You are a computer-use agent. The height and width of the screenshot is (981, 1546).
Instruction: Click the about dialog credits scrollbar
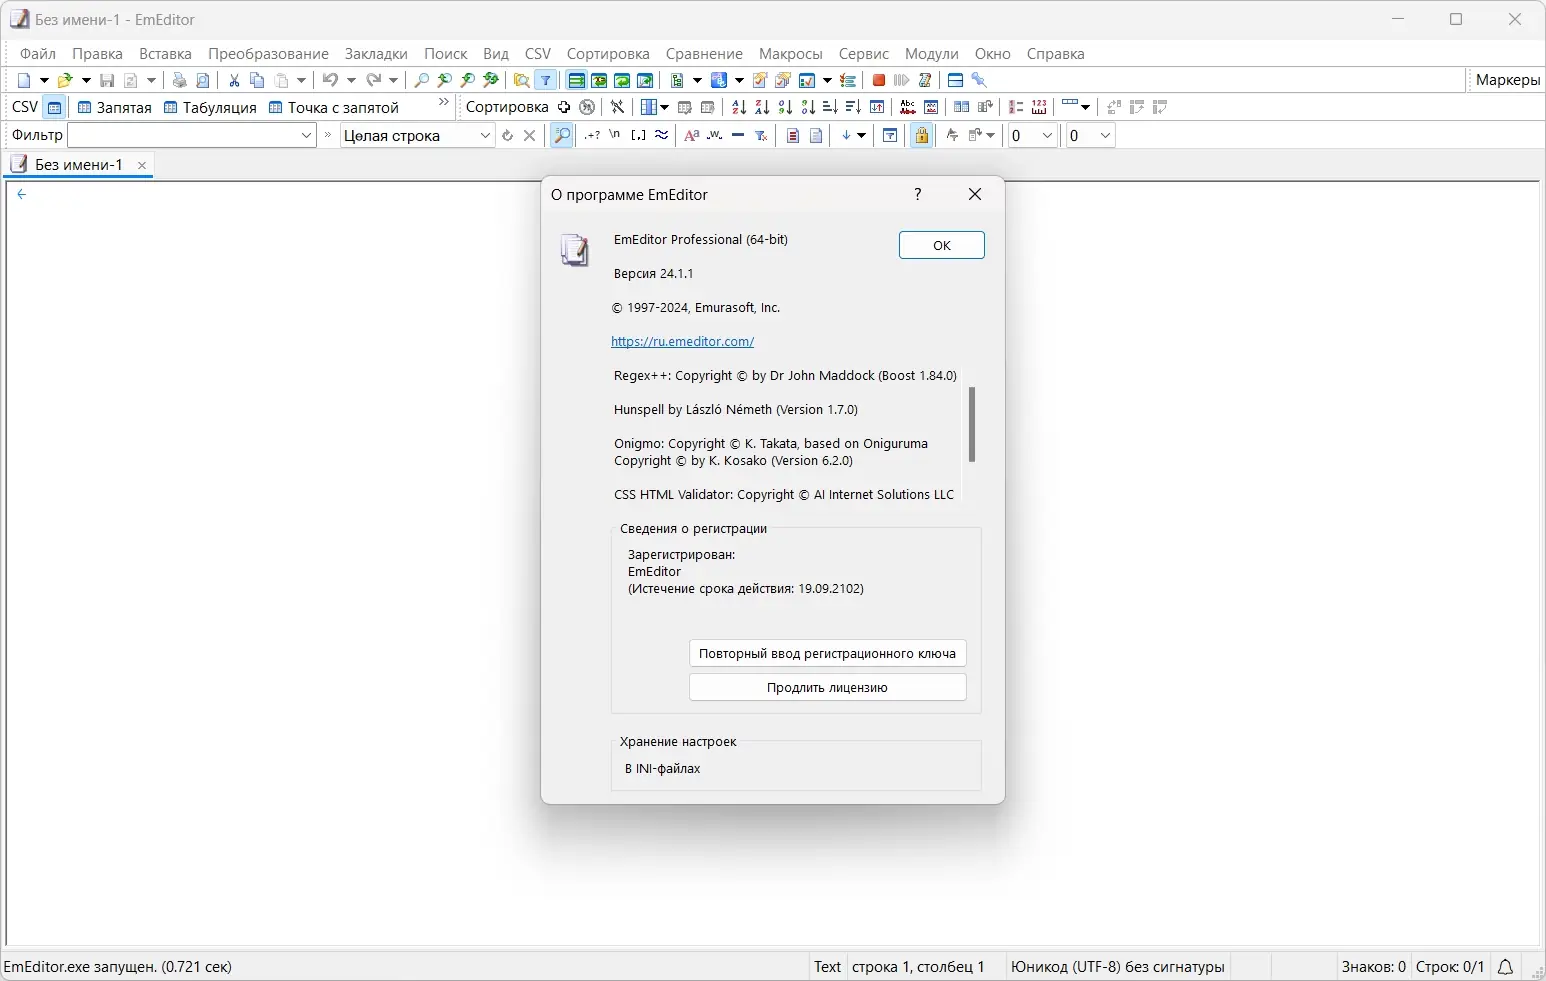(971, 425)
